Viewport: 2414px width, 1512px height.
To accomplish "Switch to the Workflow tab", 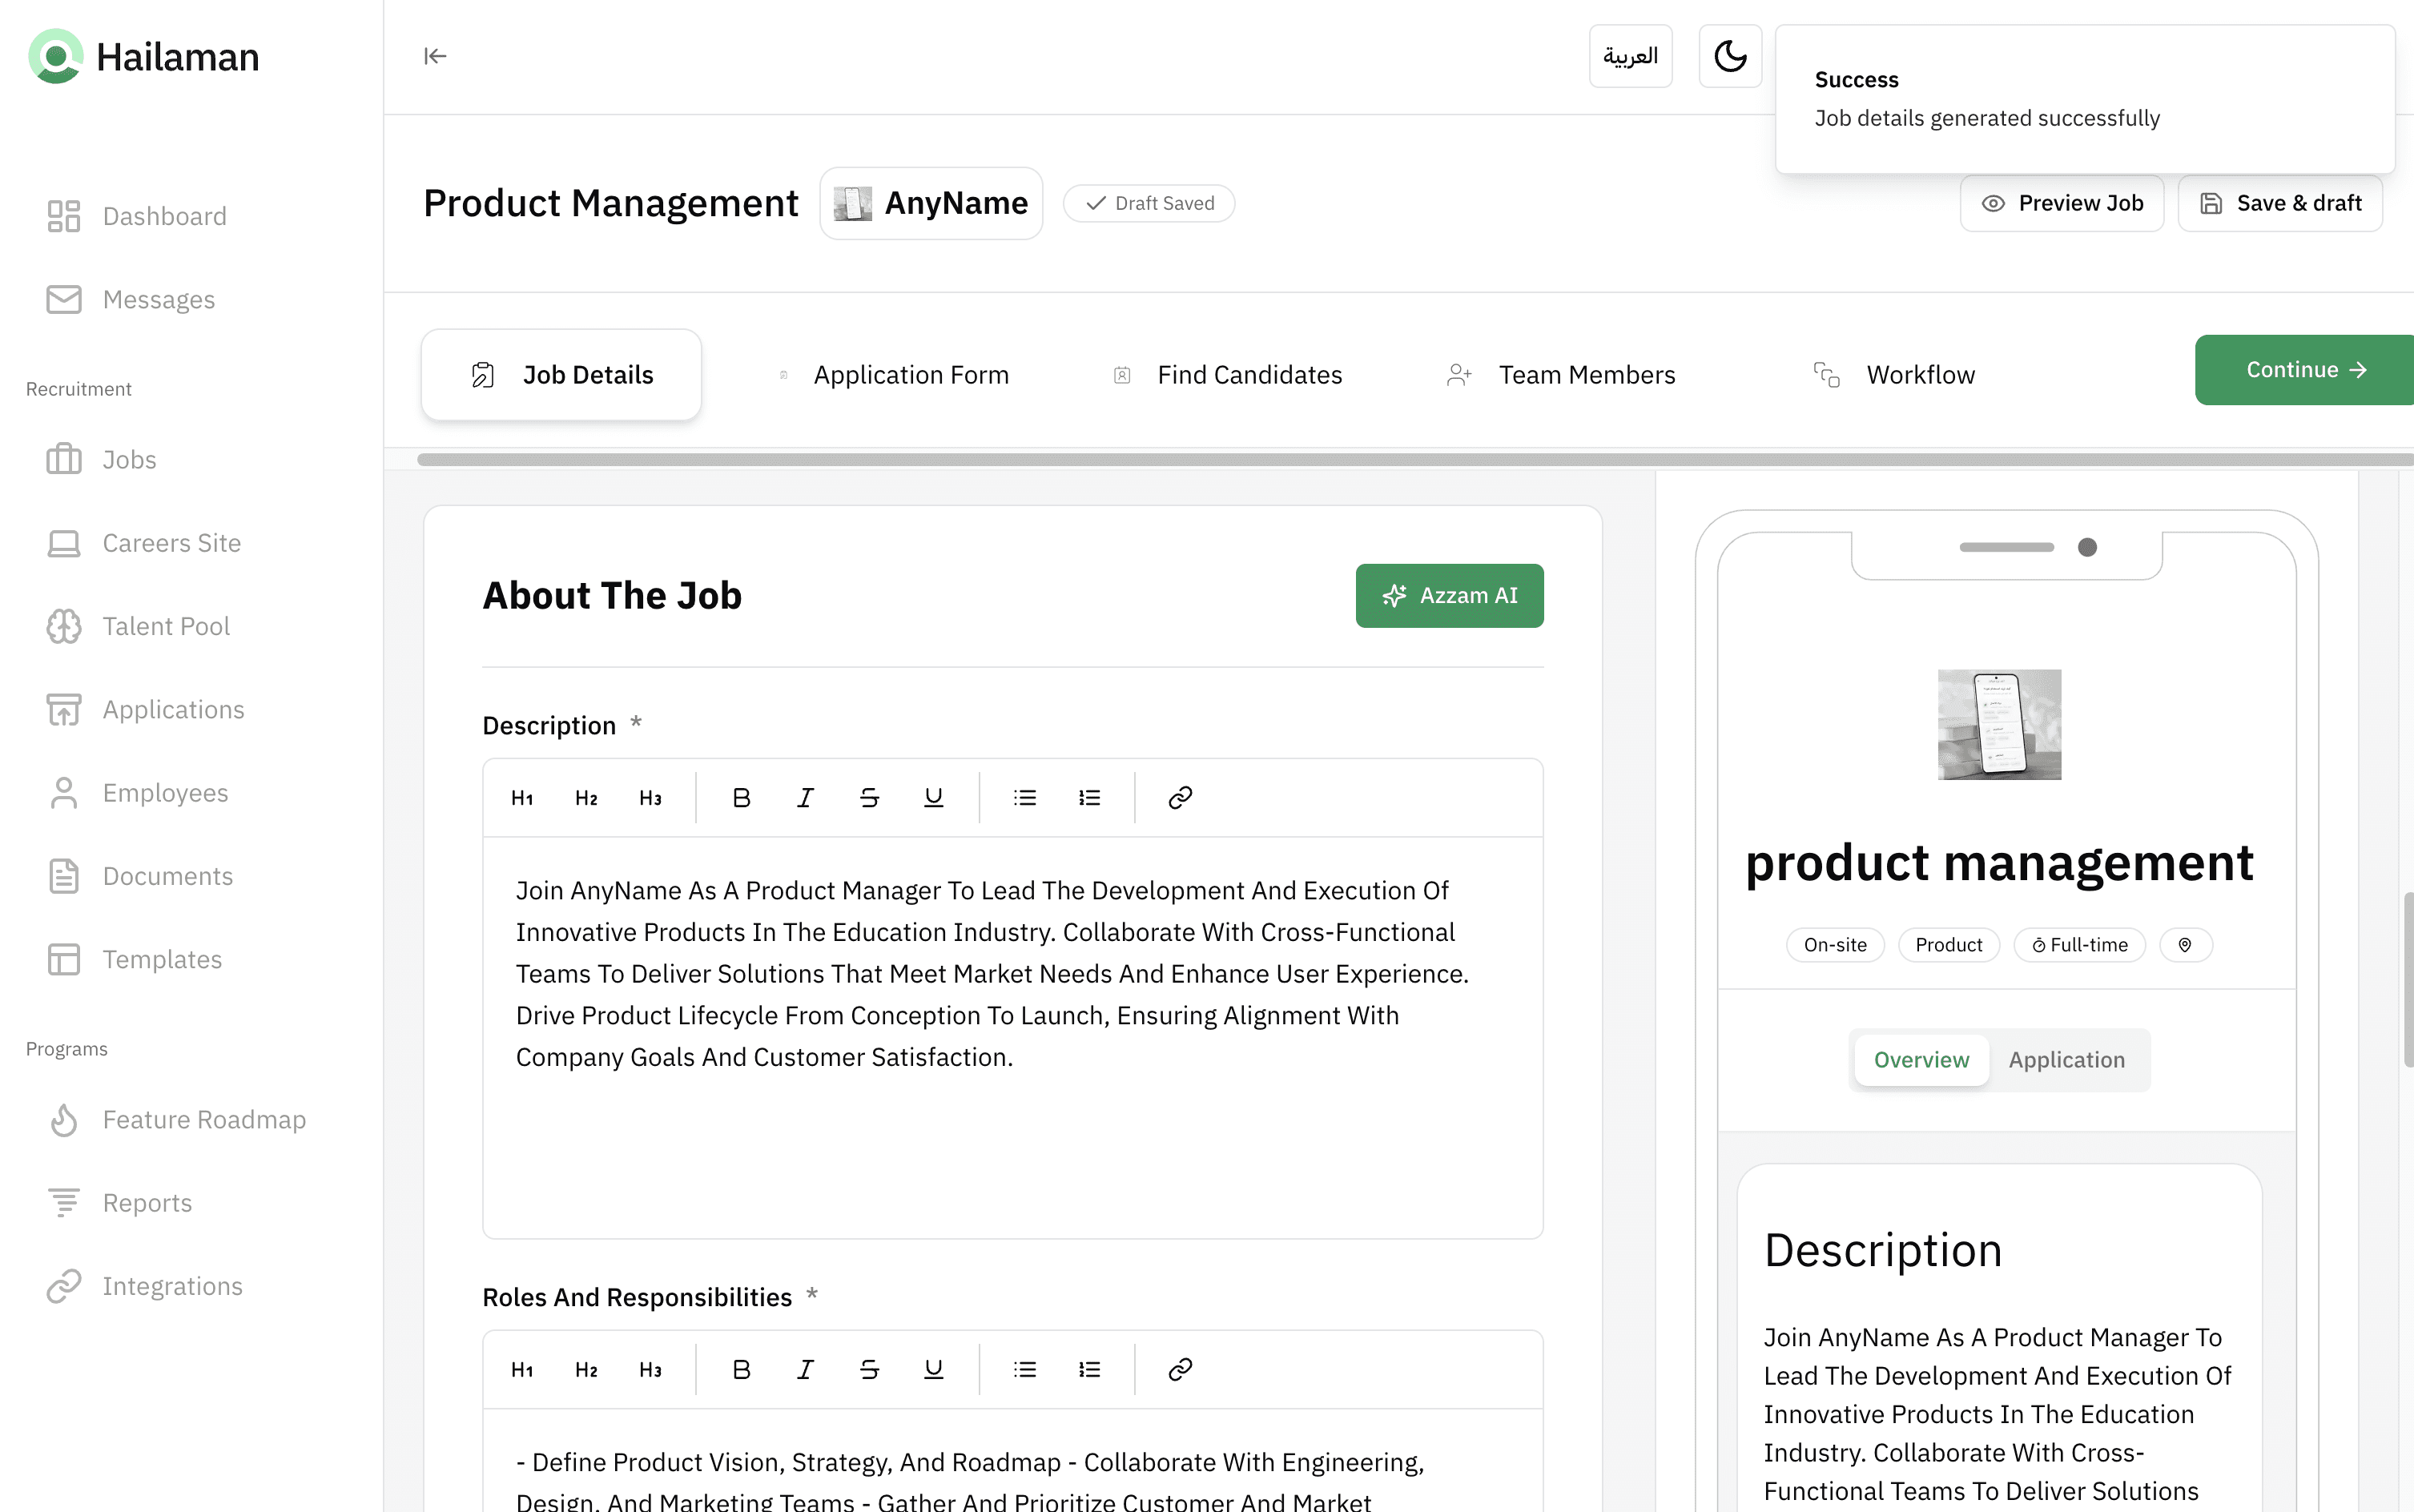I will tap(1919, 375).
